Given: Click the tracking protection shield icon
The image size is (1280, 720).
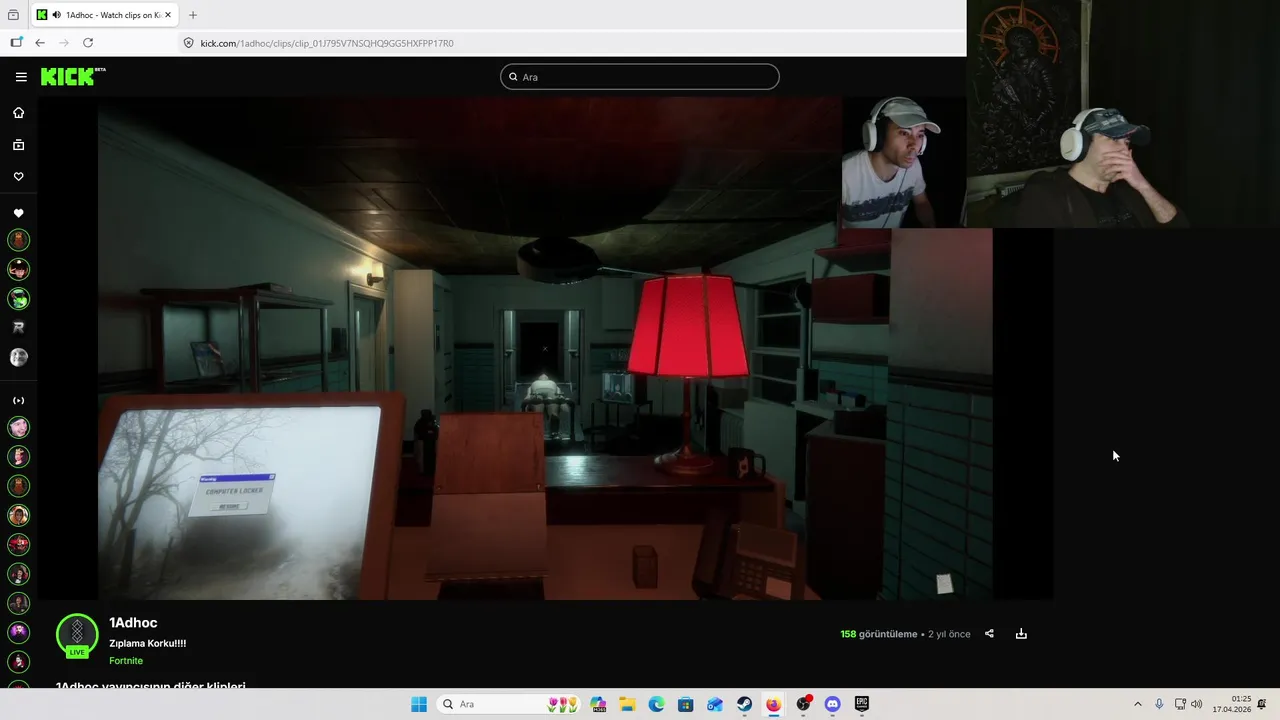Looking at the screenshot, I should (x=188, y=43).
